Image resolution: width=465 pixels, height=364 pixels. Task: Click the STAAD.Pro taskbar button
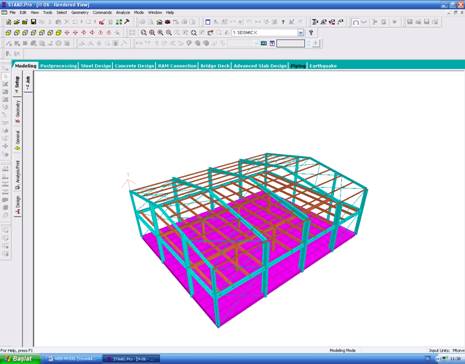point(131,359)
